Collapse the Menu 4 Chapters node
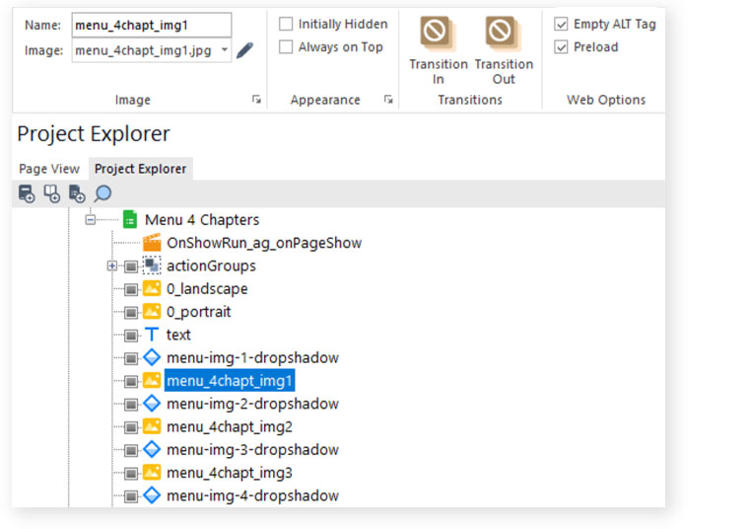The height and width of the screenshot is (529, 750). pos(91,220)
